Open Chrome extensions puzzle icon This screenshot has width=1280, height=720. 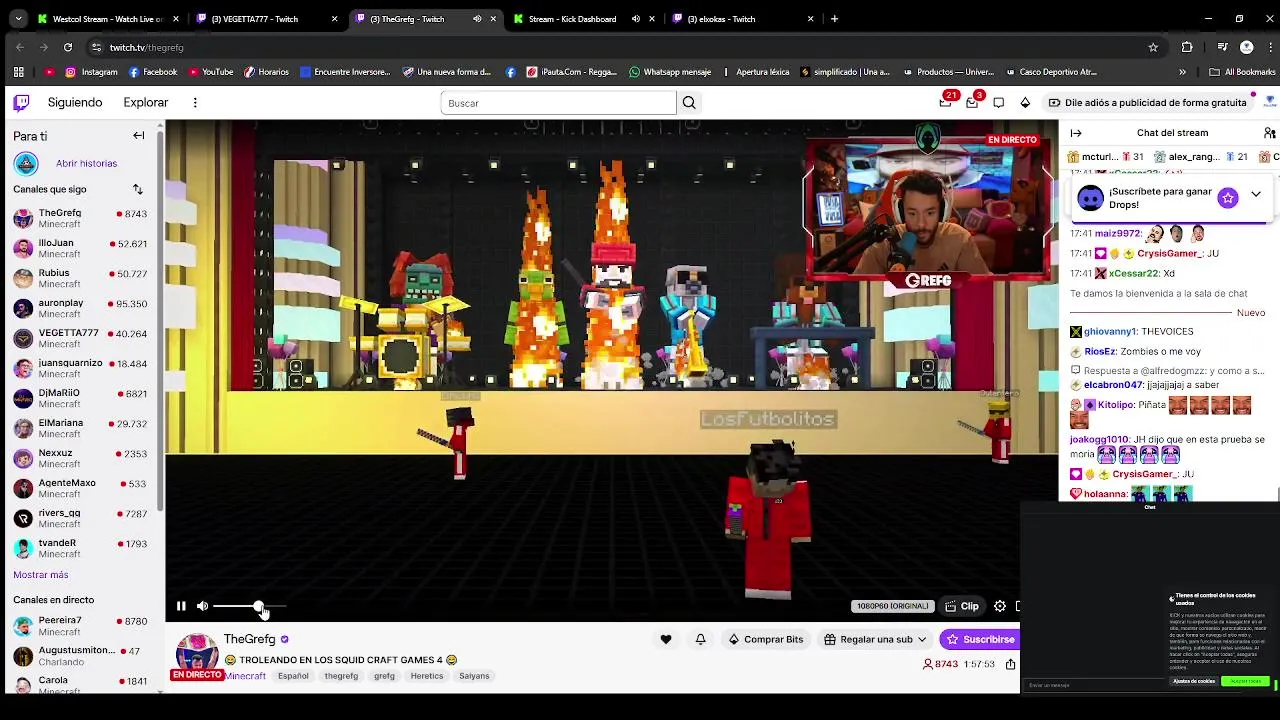tap(1187, 47)
